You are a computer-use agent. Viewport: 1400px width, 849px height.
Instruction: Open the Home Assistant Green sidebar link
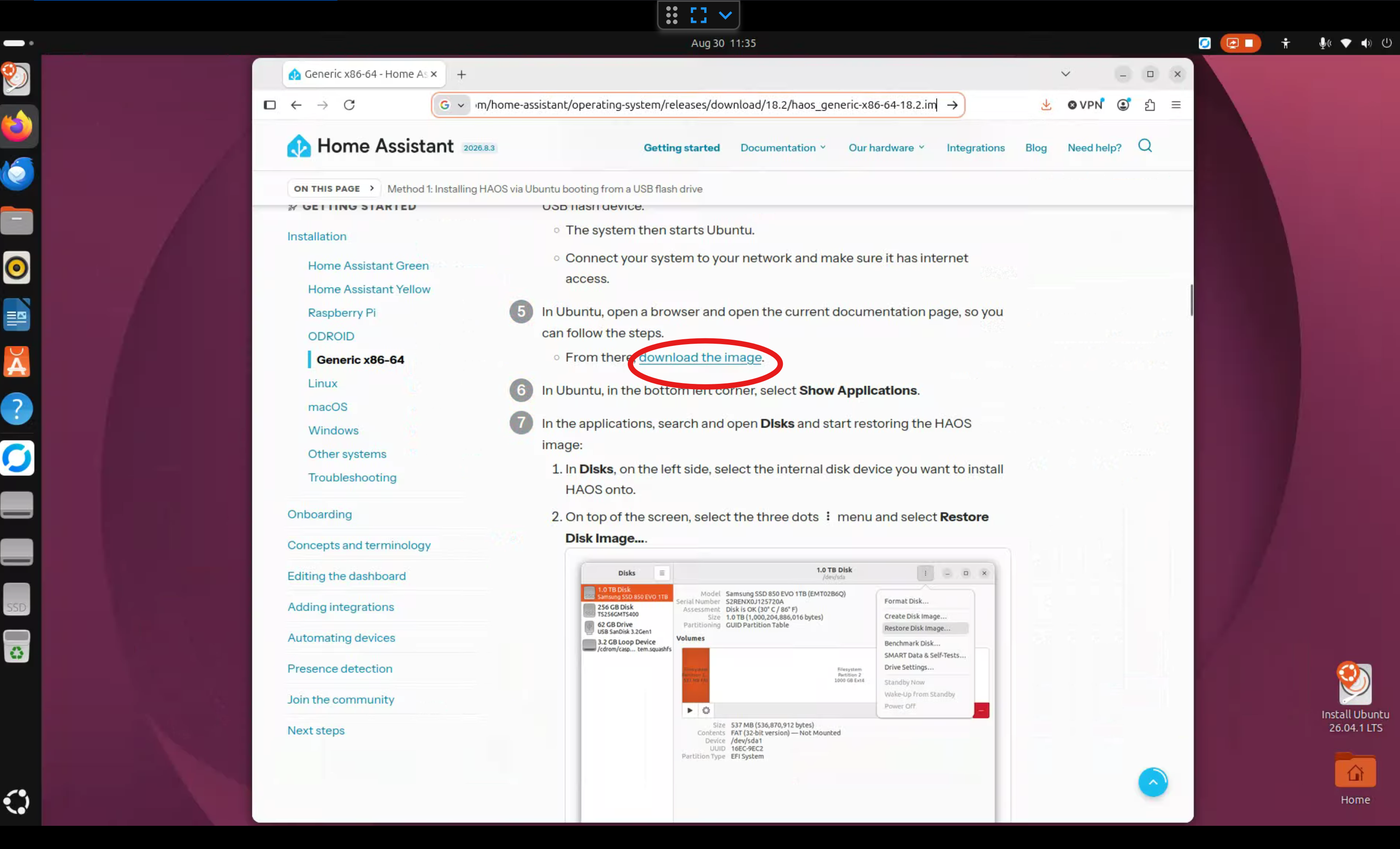[x=368, y=266]
